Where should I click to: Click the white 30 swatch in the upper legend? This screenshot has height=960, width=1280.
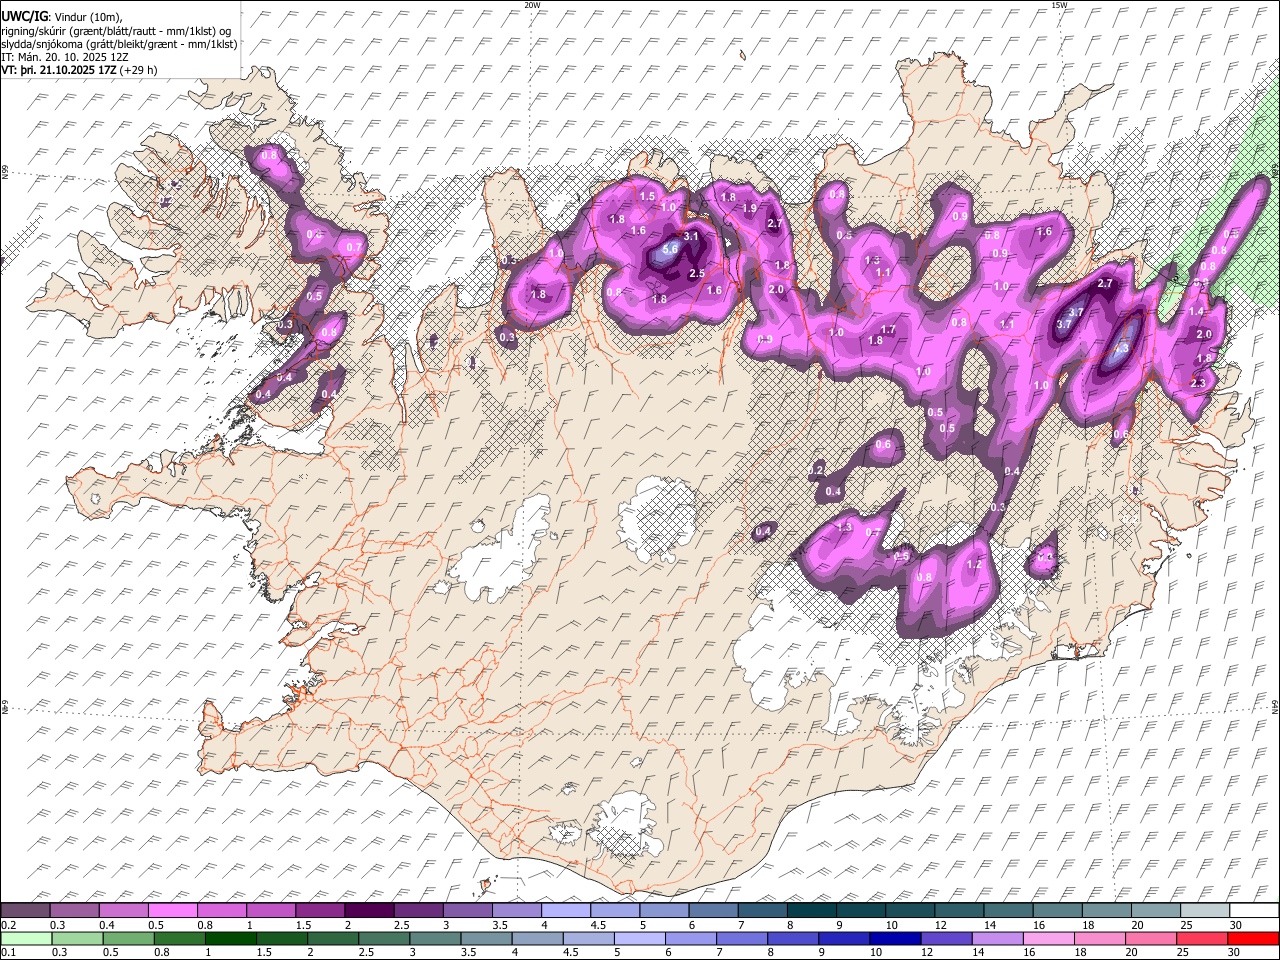1253,911
